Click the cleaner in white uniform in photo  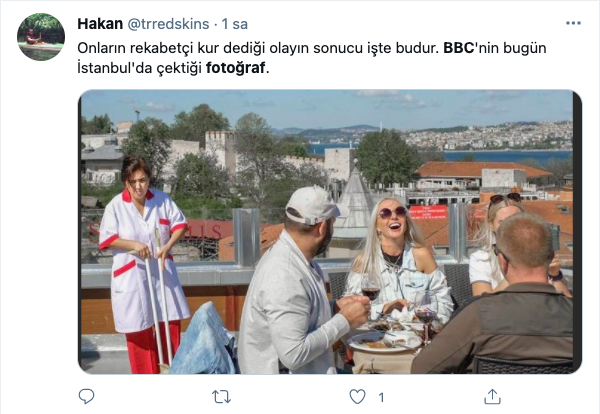click(141, 264)
